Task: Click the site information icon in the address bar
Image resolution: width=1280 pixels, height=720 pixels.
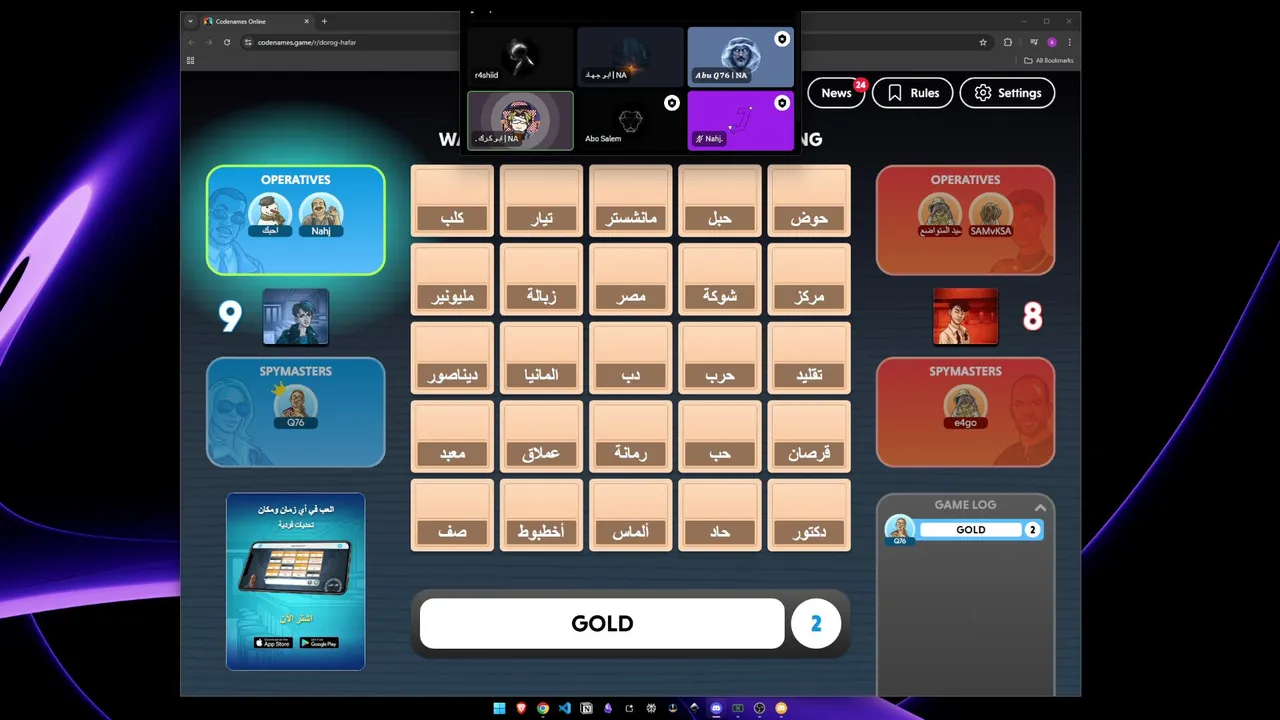Action: (248, 42)
